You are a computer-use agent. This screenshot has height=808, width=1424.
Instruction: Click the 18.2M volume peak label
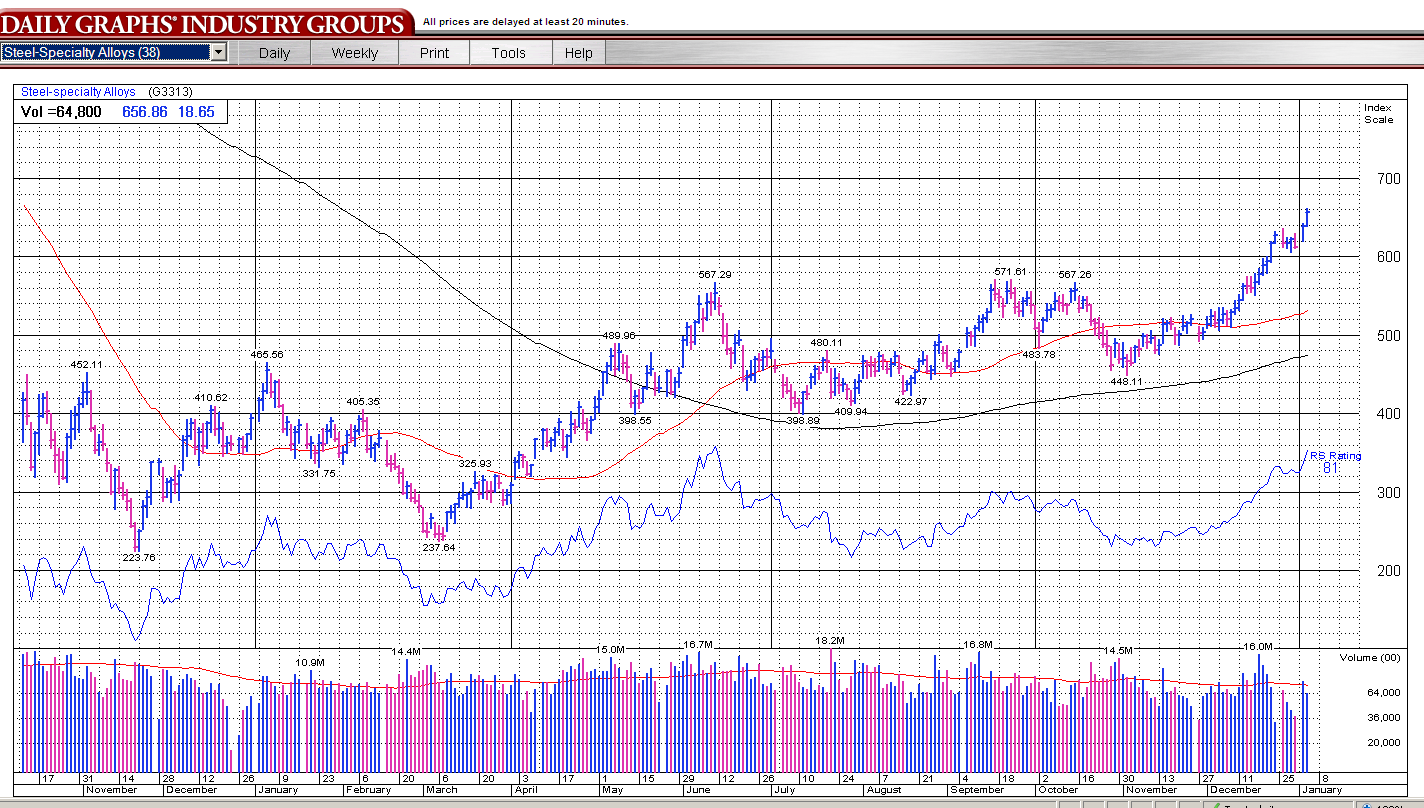(830, 641)
